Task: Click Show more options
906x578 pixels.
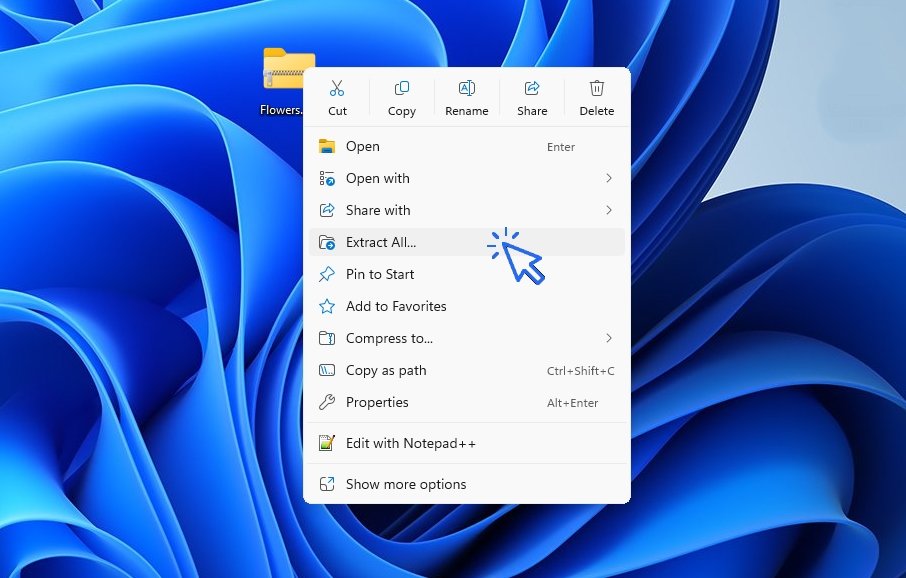Action: click(x=405, y=484)
